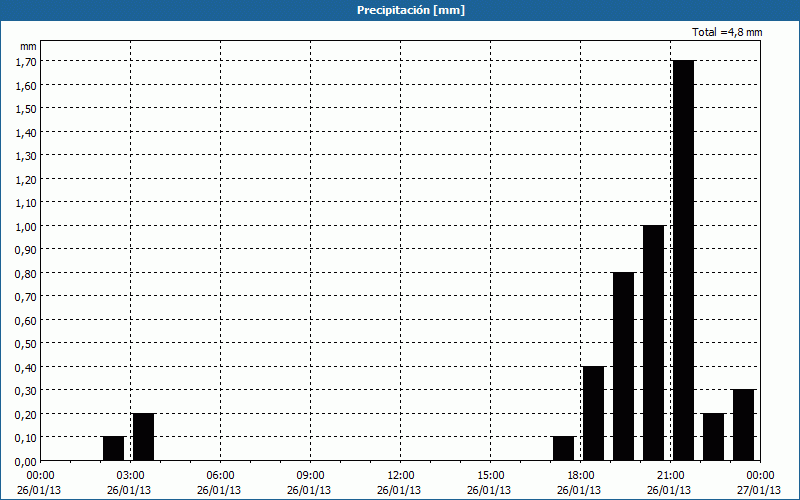Image resolution: width=800 pixels, height=500 pixels.
Task: Click the '00:00 27/01/13' x-axis label
Action: (759, 483)
